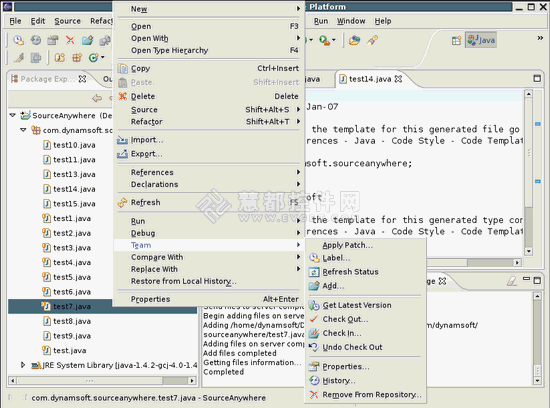This screenshot has width=550, height=408.
Task: Open the Declarations submenu
Action: [209, 184]
